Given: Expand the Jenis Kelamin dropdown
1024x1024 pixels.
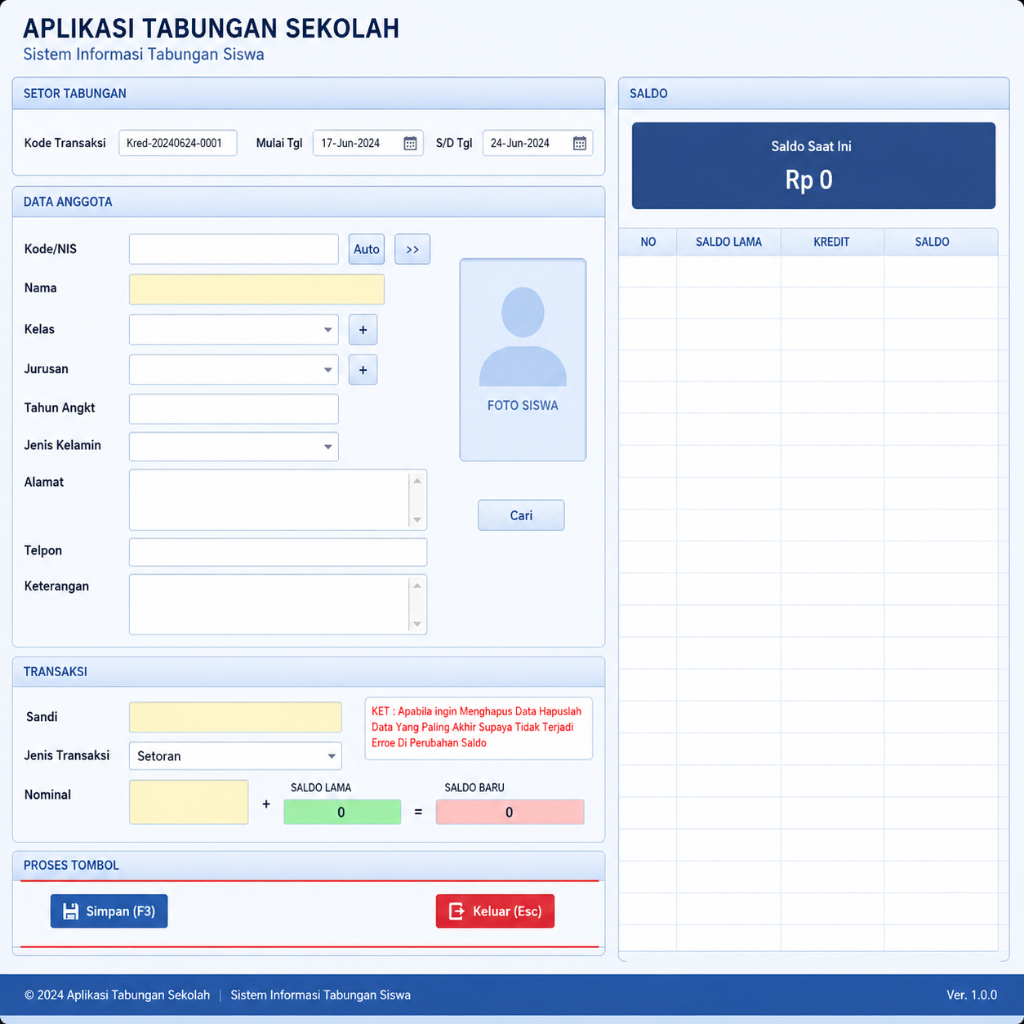Looking at the screenshot, I should tap(328, 447).
